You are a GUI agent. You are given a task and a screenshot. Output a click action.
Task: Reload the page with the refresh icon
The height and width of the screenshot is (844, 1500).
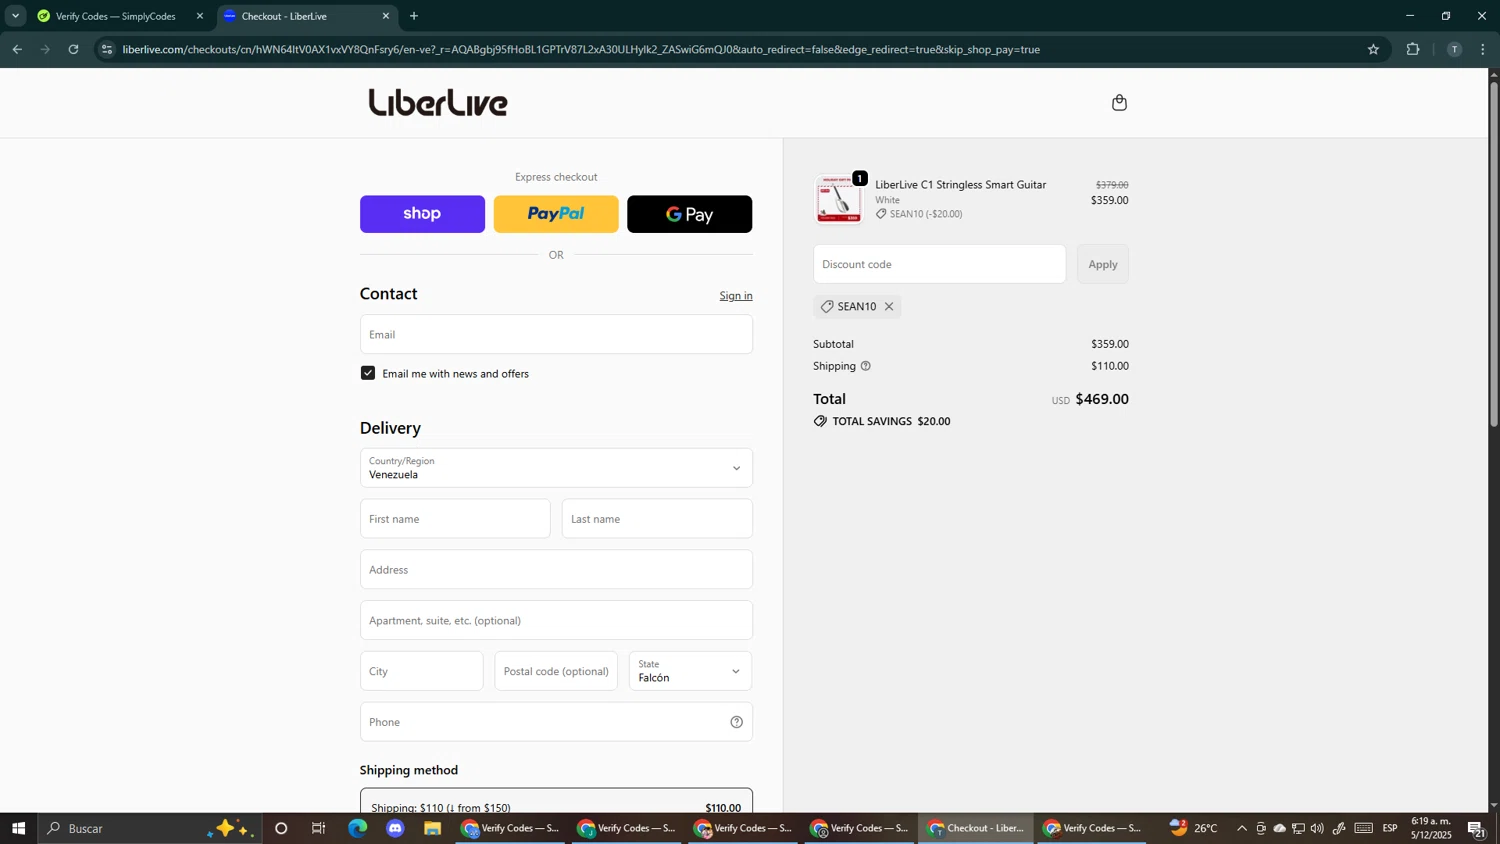pyautogui.click(x=73, y=49)
